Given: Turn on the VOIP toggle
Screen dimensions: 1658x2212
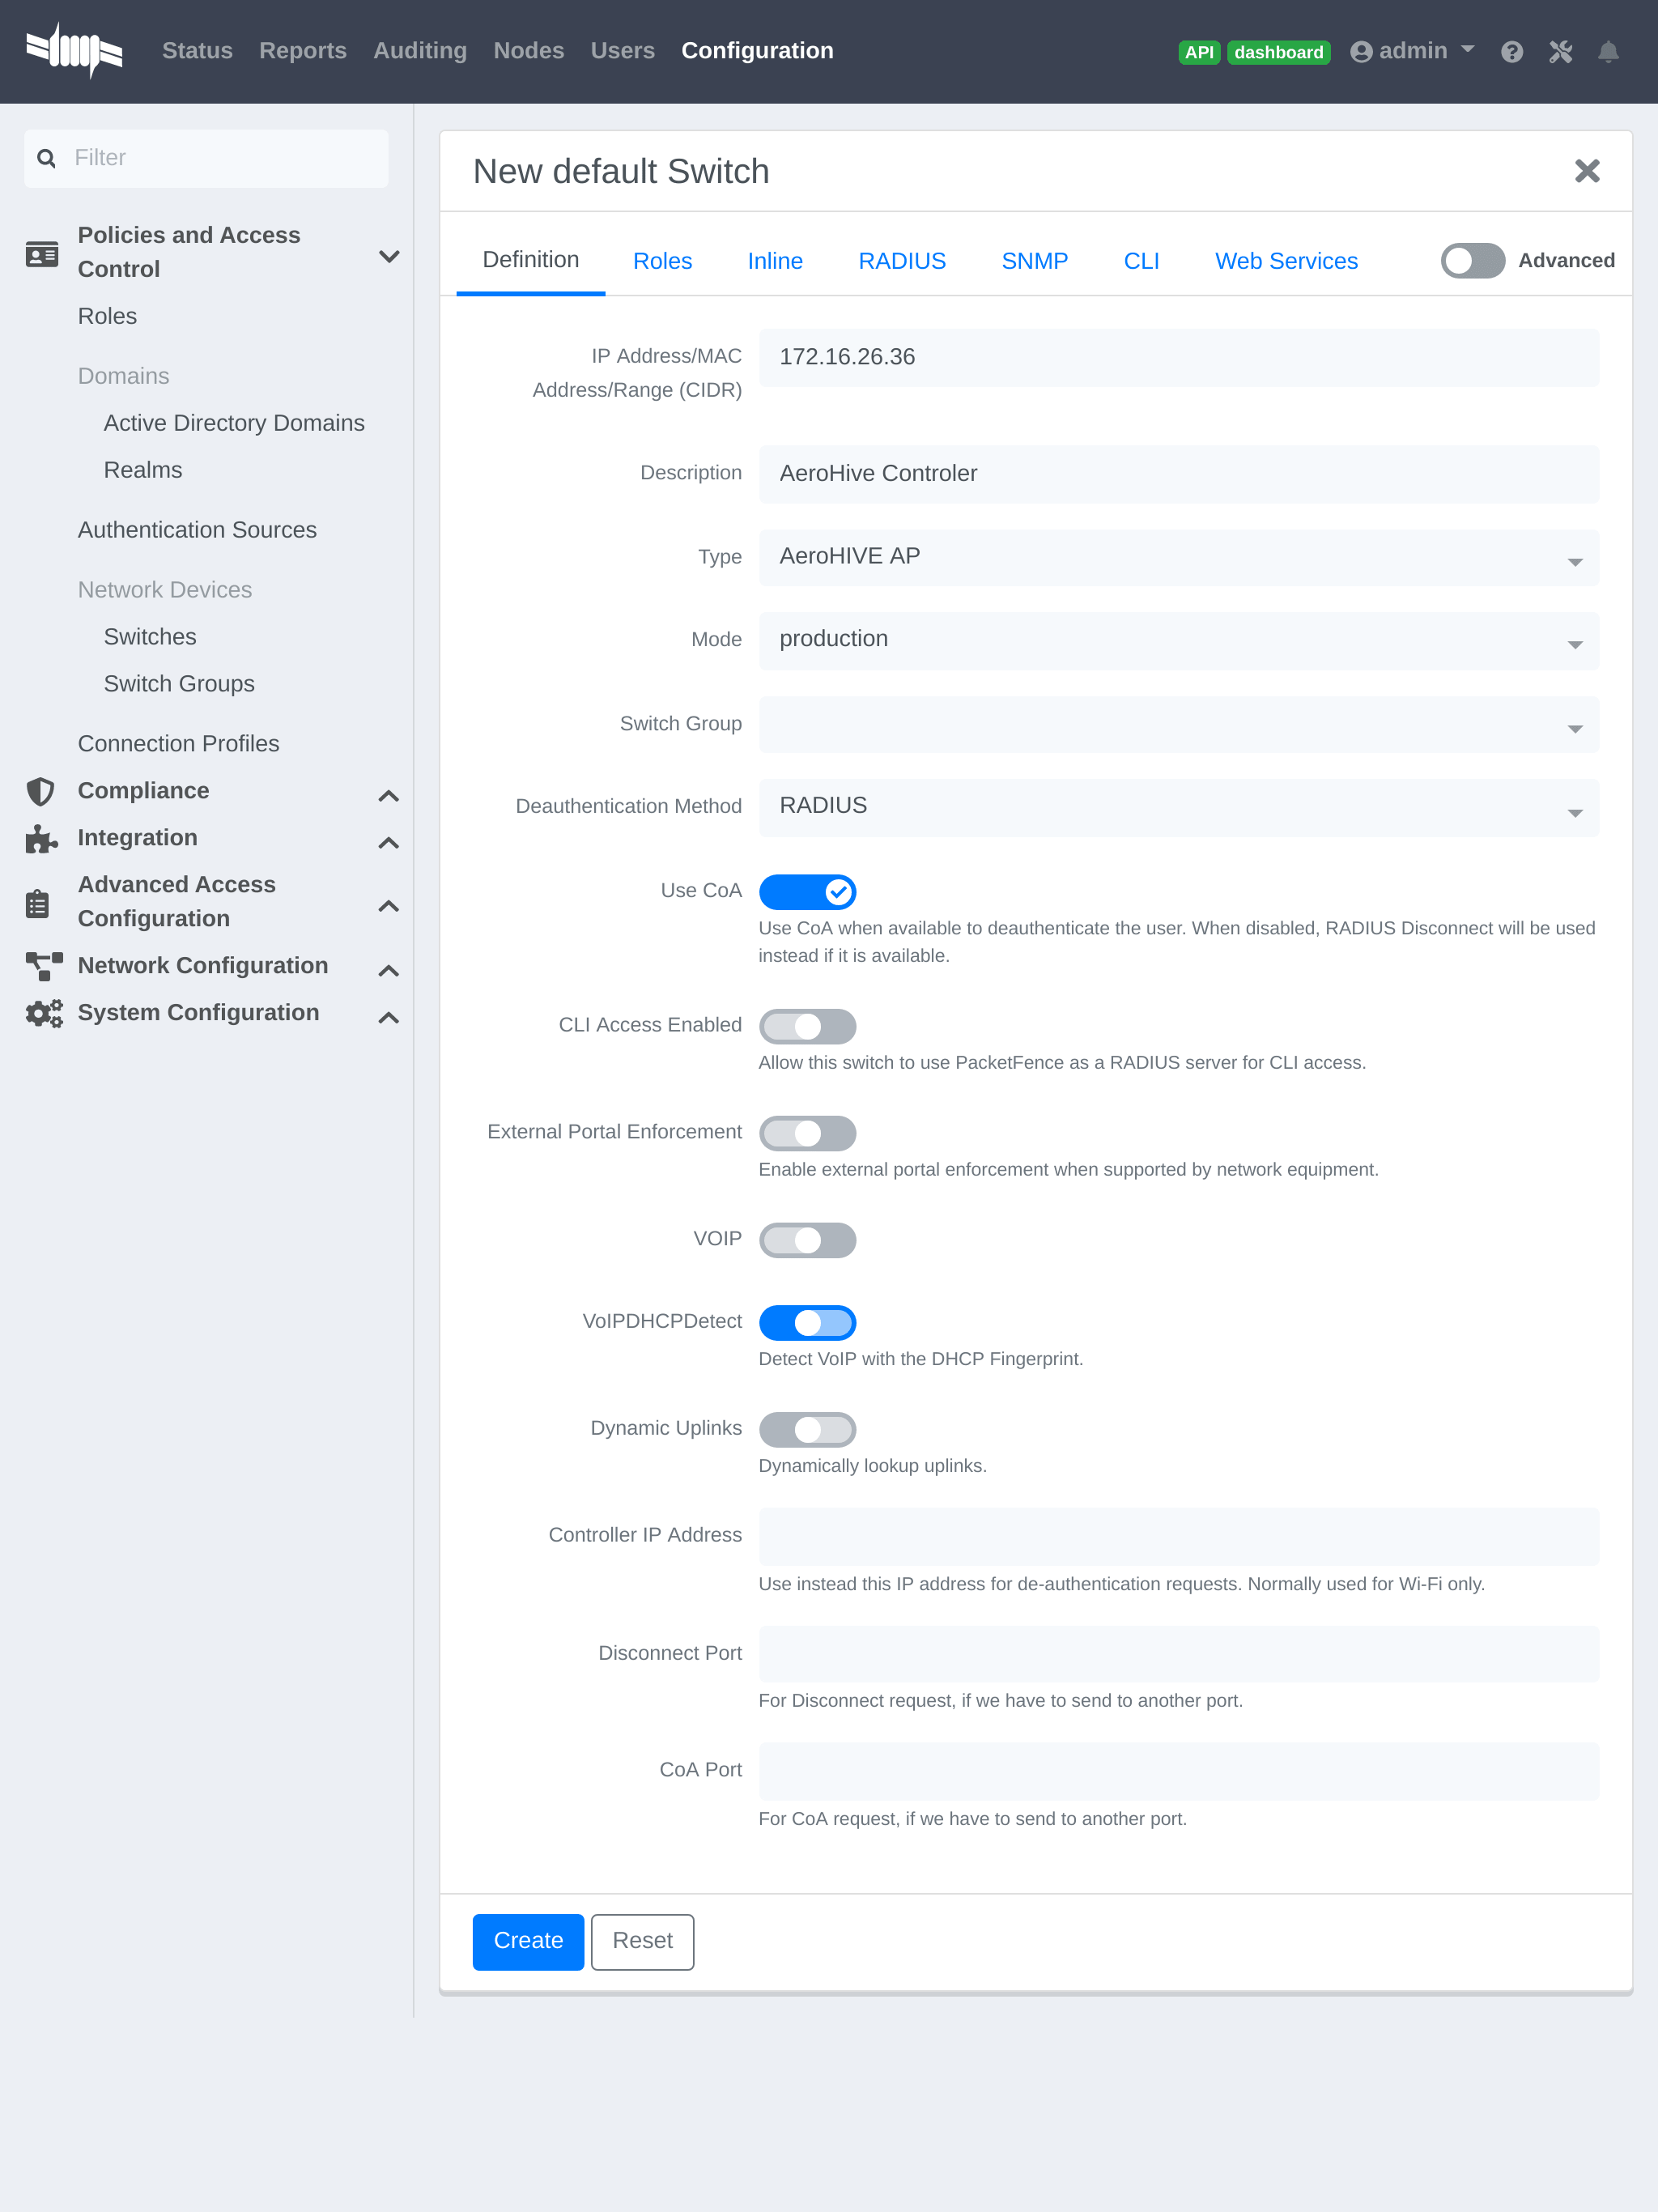Looking at the screenshot, I should click(807, 1240).
